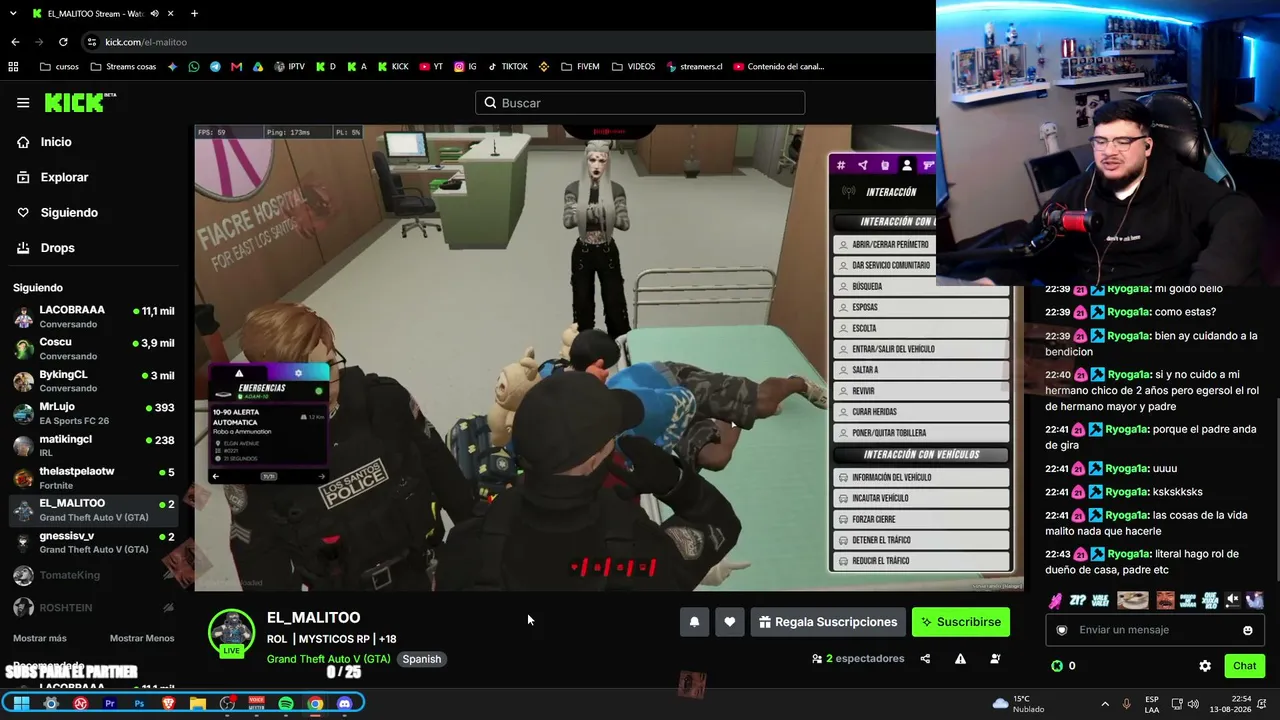1280x720 pixels.
Task: Click the Spanish language tag
Action: point(421,659)
